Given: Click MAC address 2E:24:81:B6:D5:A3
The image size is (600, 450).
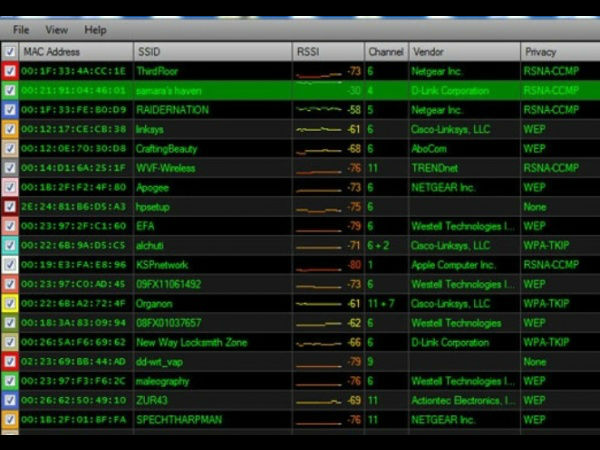Looking at the screenshot, I should click(x=73, y=207).
